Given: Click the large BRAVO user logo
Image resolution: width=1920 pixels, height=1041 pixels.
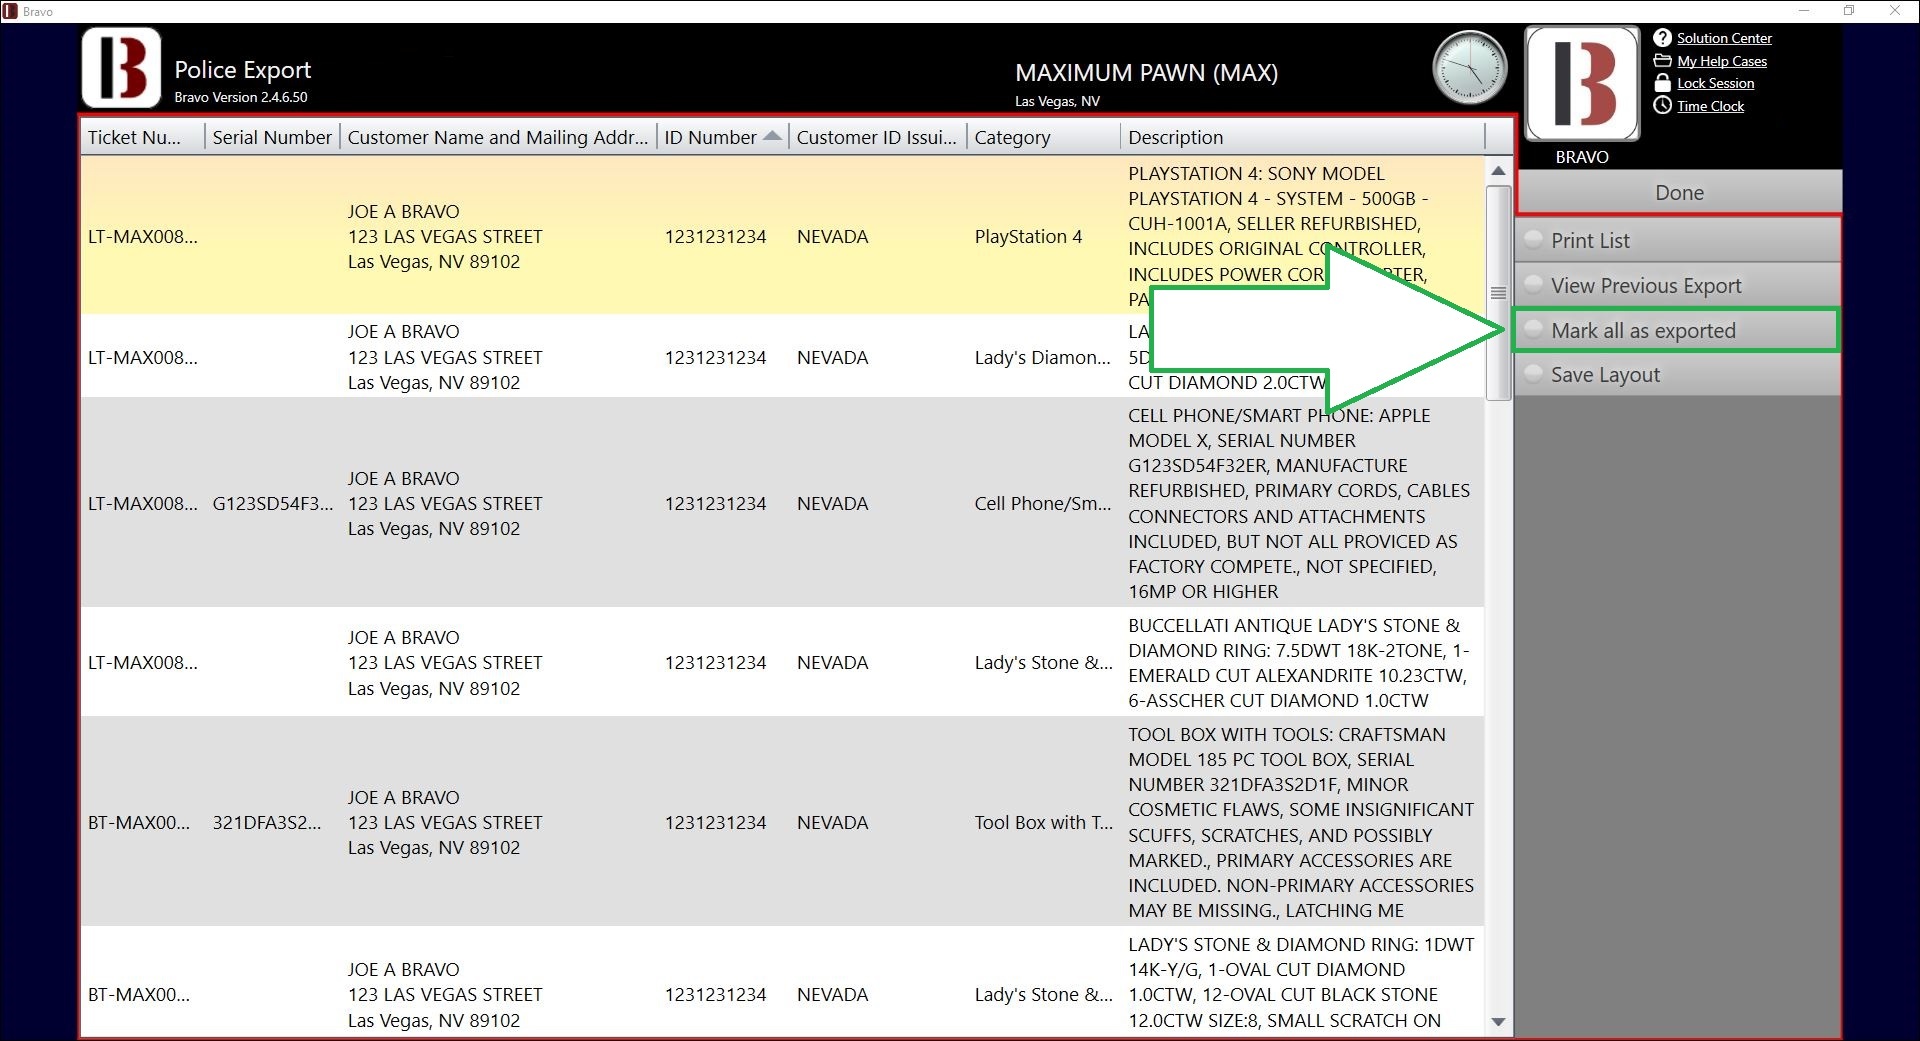Looking at the screenshot, I should pyautogui.click(x=1582, y=83).
